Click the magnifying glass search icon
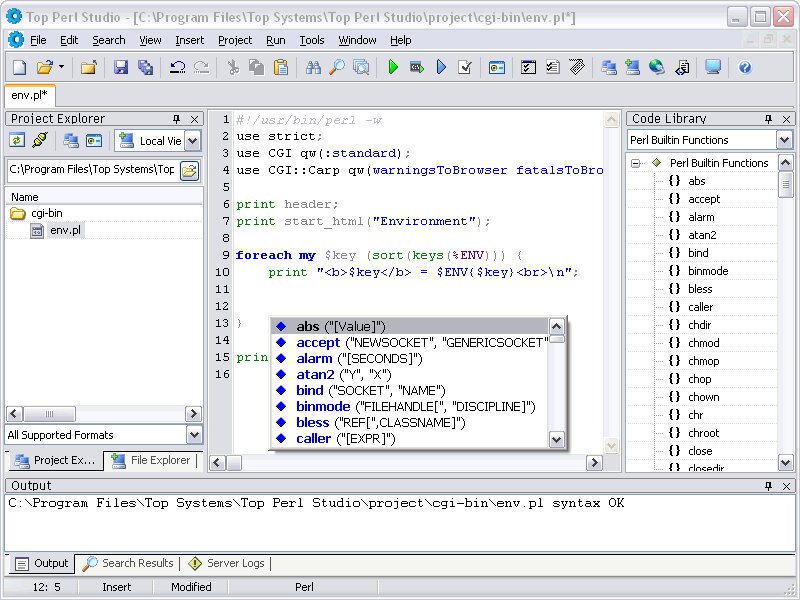800x600 pixels. click(337, 67)
